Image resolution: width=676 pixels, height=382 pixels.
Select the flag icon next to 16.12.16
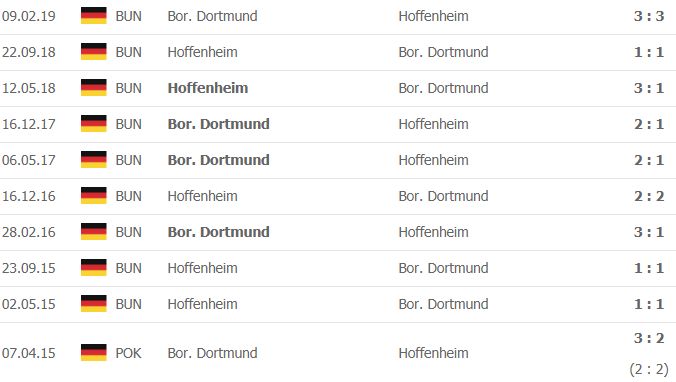coord(94,196)
